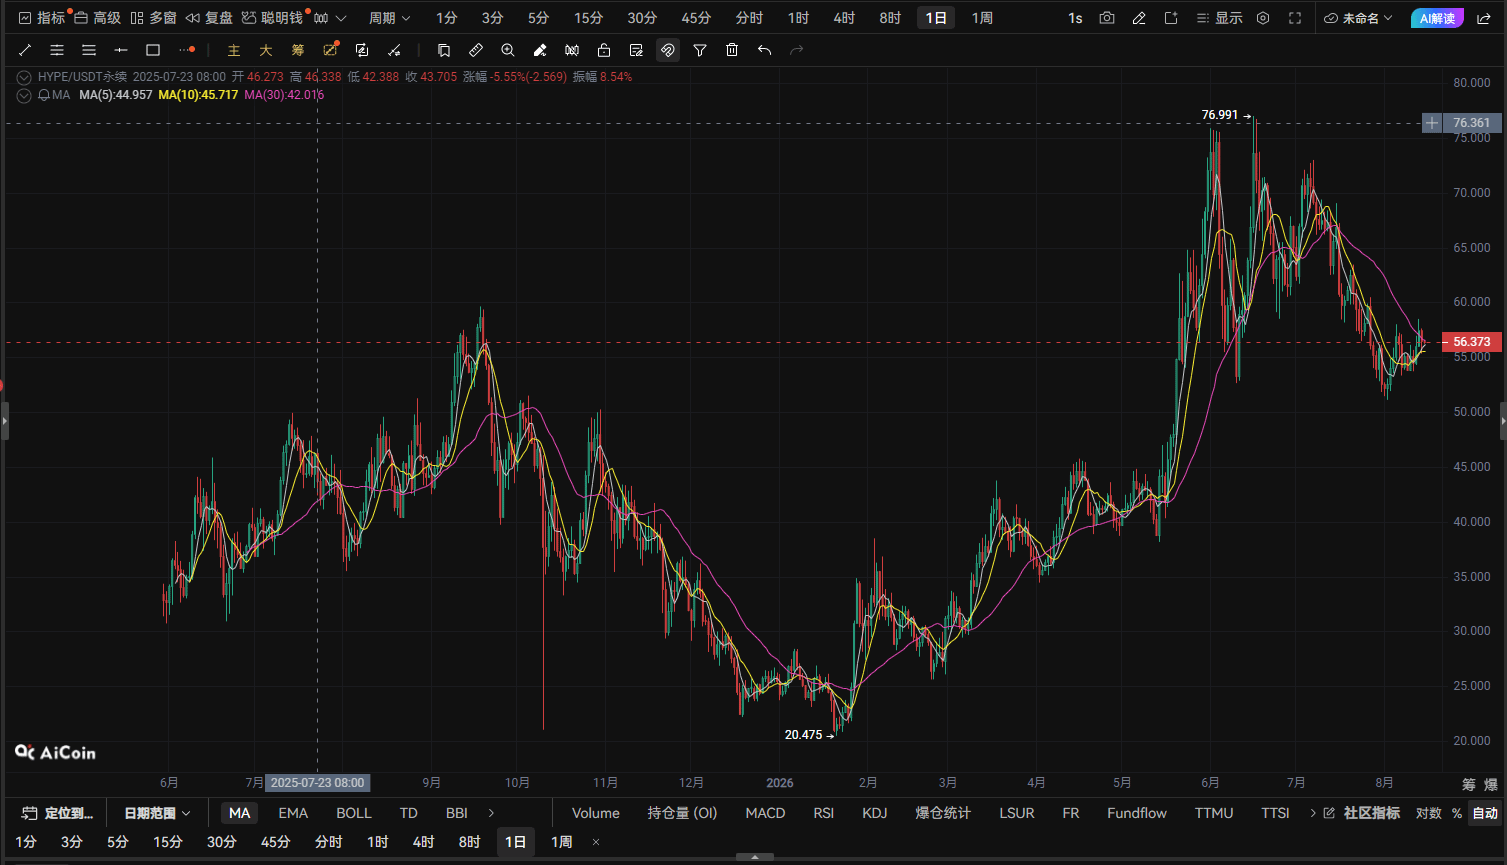This screenshot has height=865, width=1507.
Task: Show more sub-indicators with chevron after TTSI
Action: pyautogui.click(x=1313, y=813)
